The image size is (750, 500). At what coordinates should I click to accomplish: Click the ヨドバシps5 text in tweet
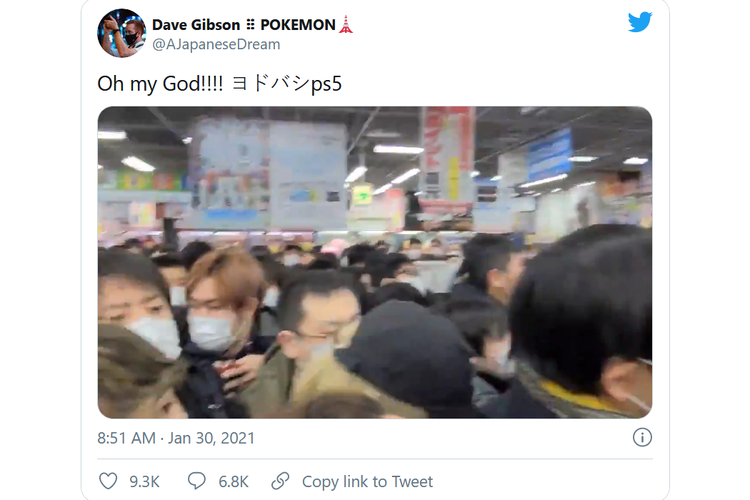click(287, 84)
